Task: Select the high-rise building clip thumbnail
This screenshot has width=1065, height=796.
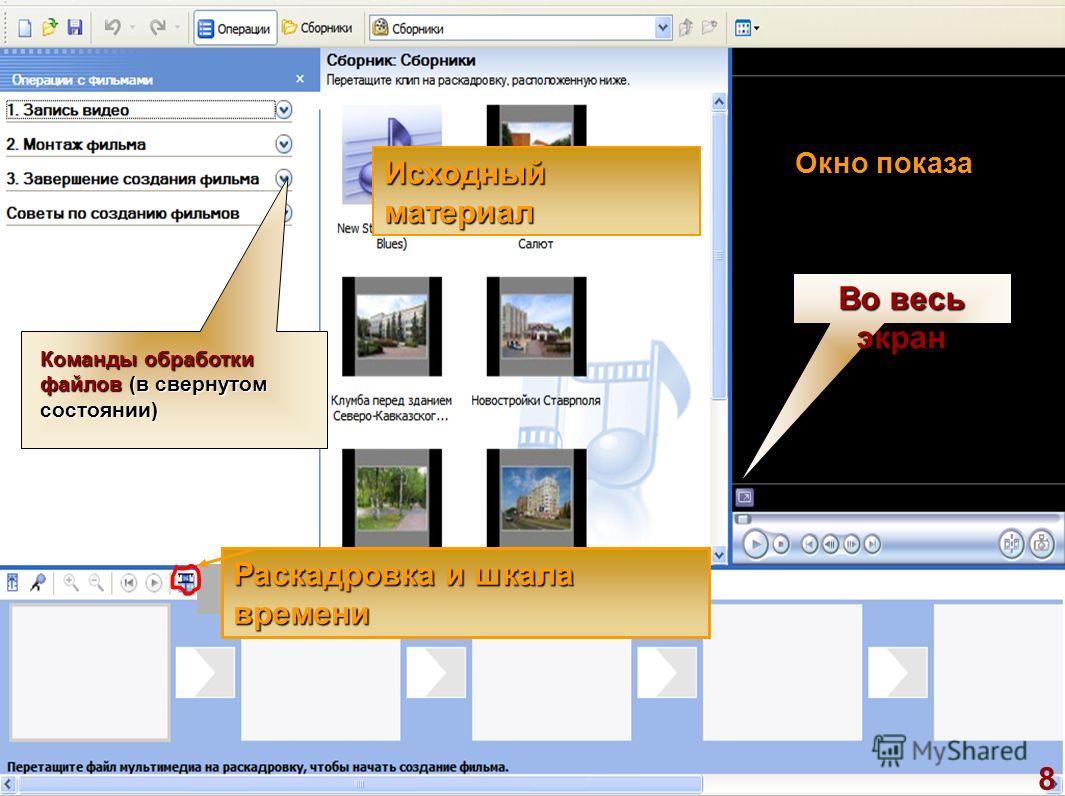Action: click(537, 498)
